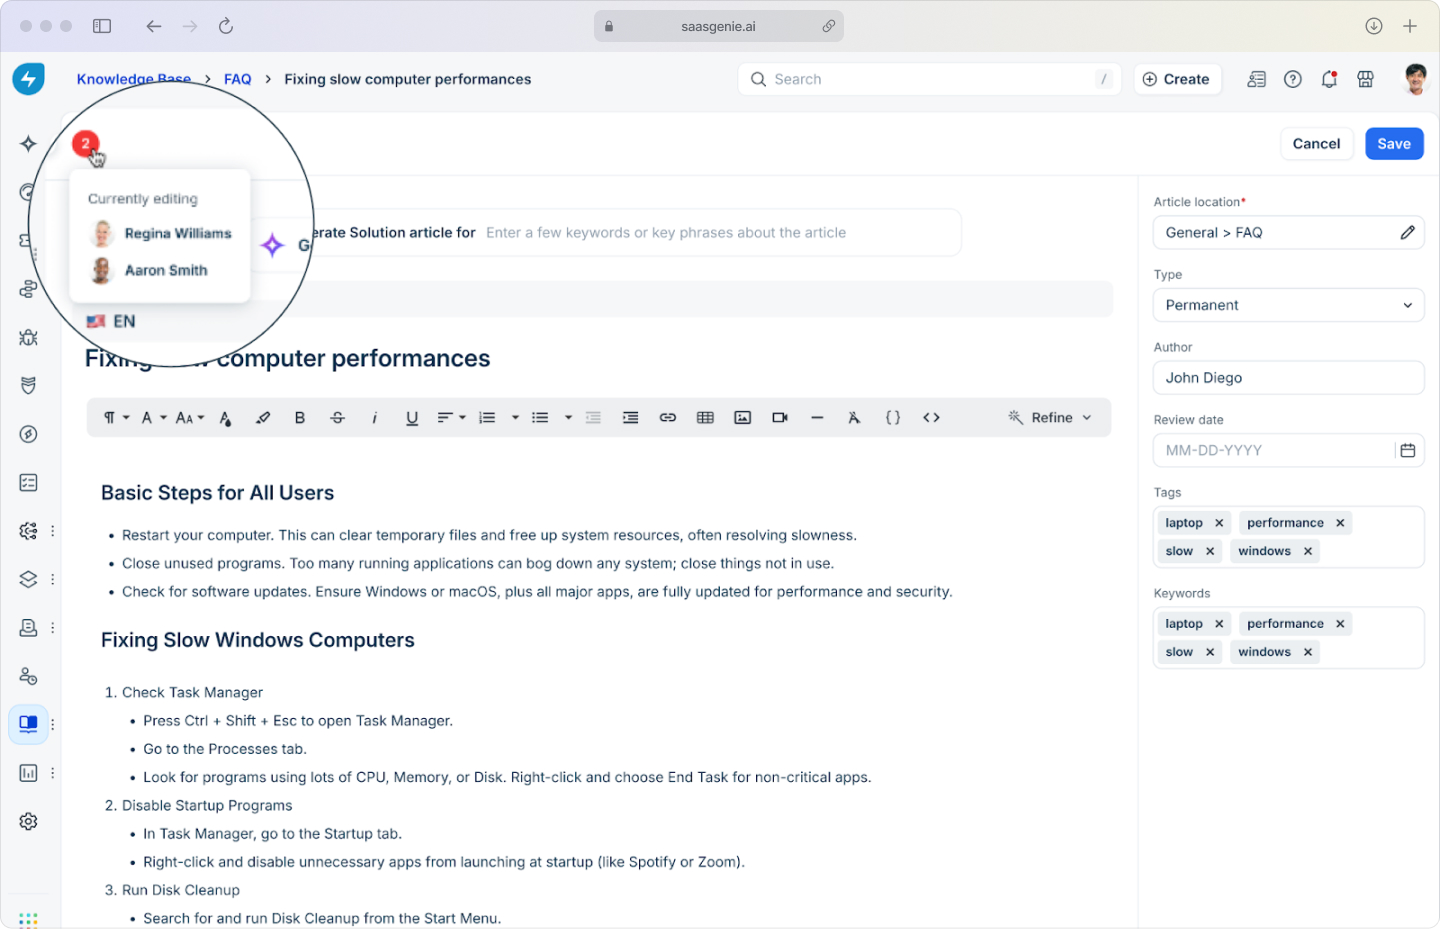Clear formatting using the eraser-A toolbar icon
Screen dimensions: 1440x929
point(854,417)
